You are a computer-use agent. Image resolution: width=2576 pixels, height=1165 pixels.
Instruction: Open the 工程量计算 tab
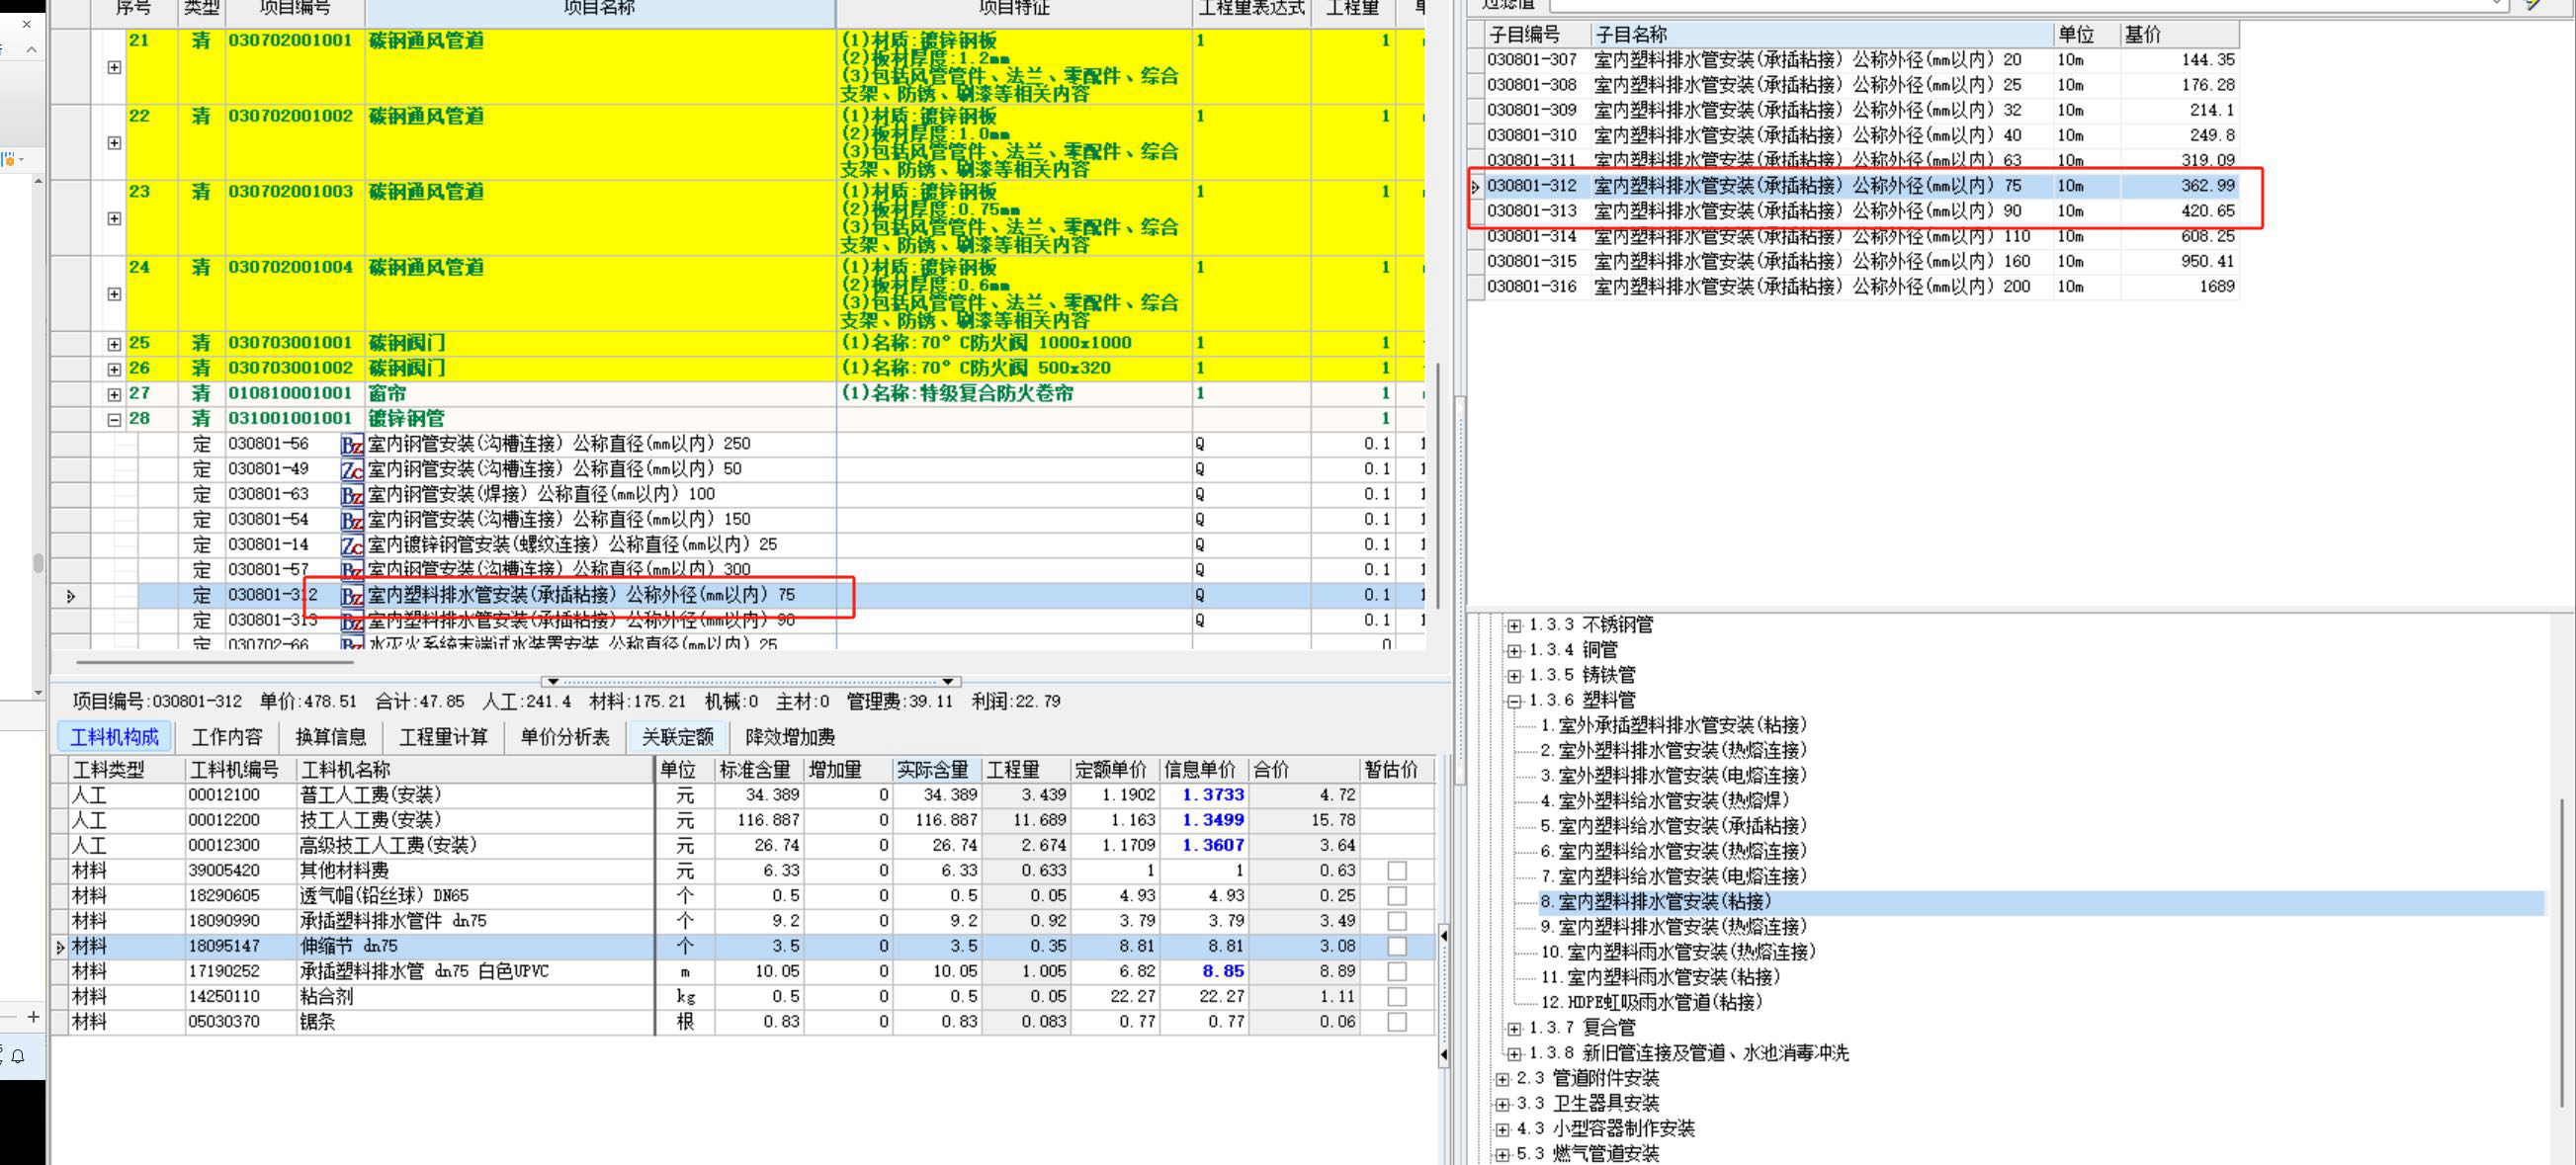pyautogui.click(x=443, y=737)
